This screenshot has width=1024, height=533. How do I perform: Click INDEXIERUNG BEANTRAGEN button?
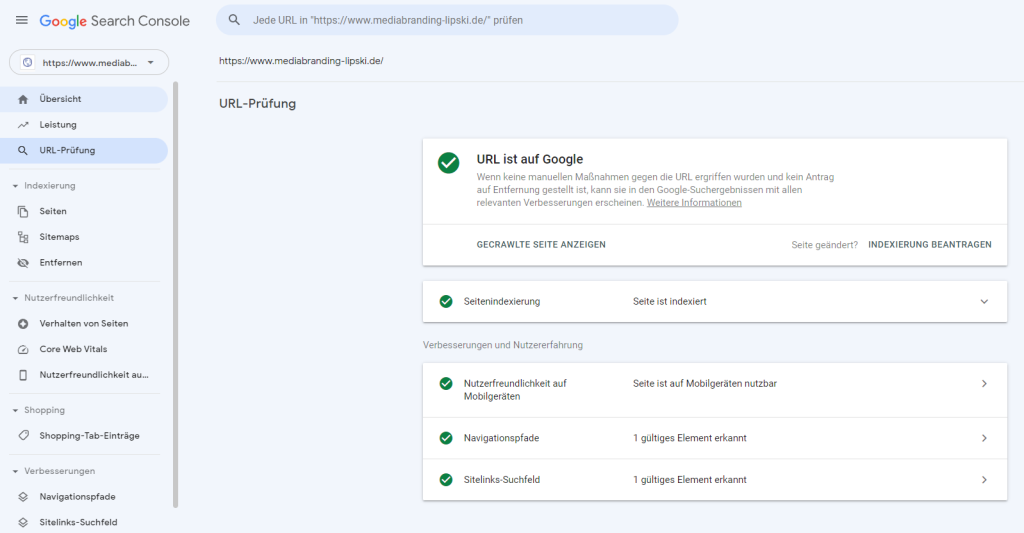click(929, 244)
